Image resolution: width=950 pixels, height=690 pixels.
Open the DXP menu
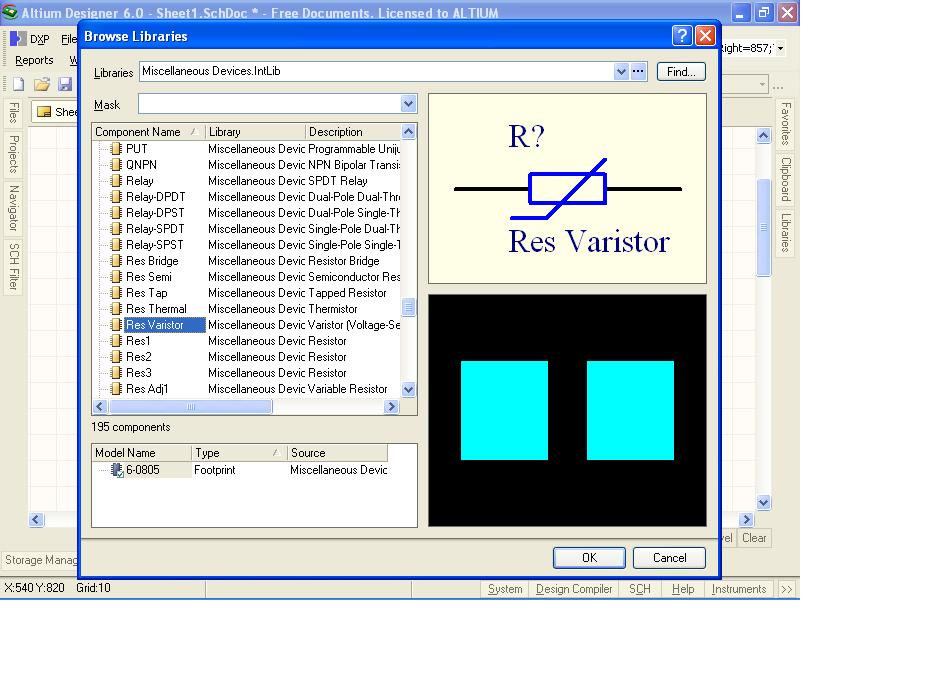click(x=39, y=39)
